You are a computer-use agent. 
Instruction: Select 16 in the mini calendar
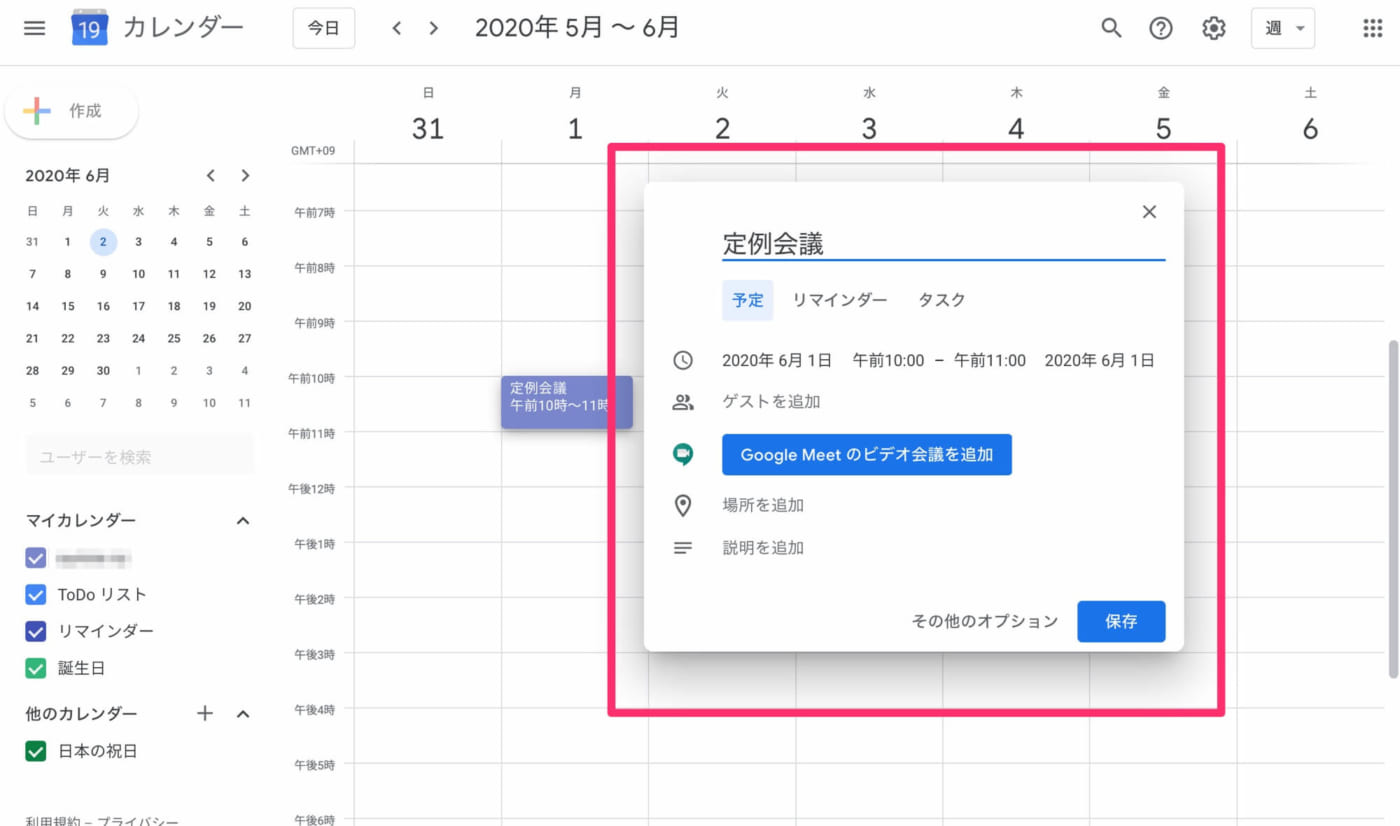tap(103, 307)
